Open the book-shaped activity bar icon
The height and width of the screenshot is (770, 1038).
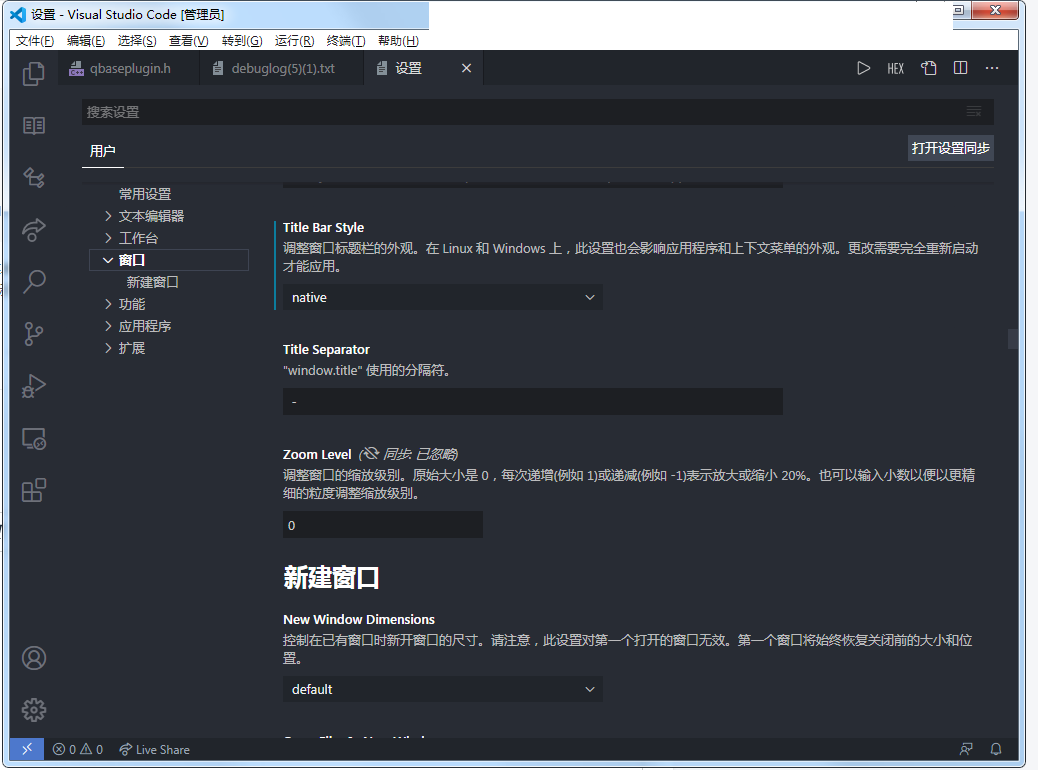pyautogui.click(x=34, y=125)
